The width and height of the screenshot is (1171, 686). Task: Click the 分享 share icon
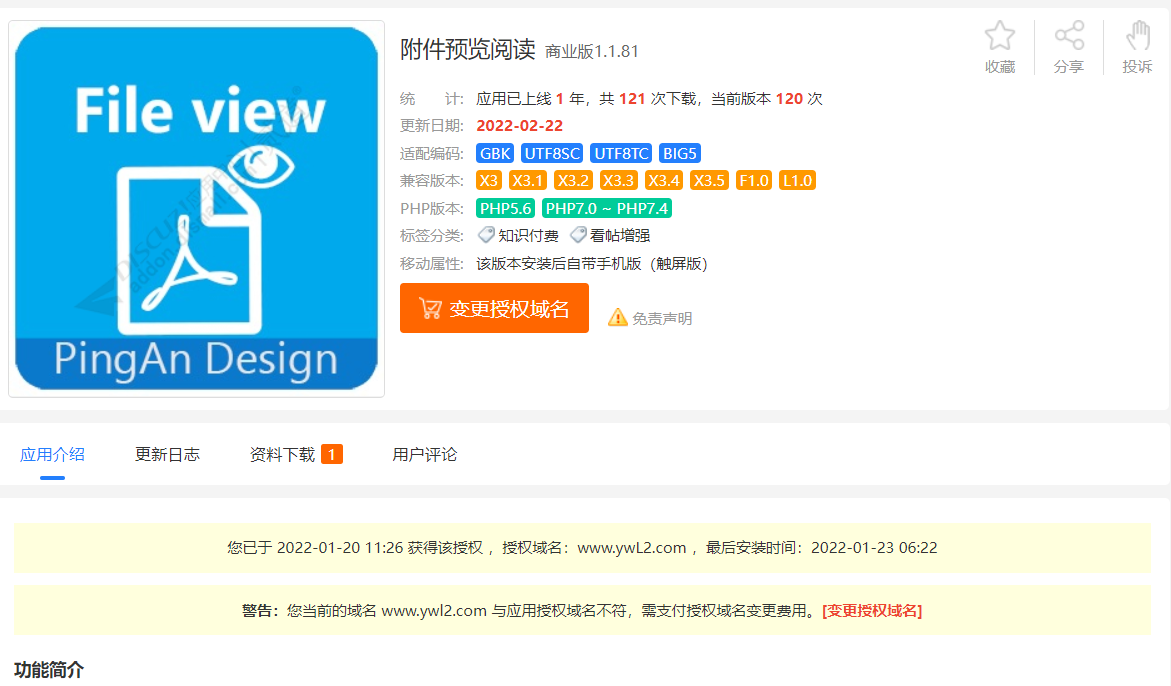coord(1069,37)
